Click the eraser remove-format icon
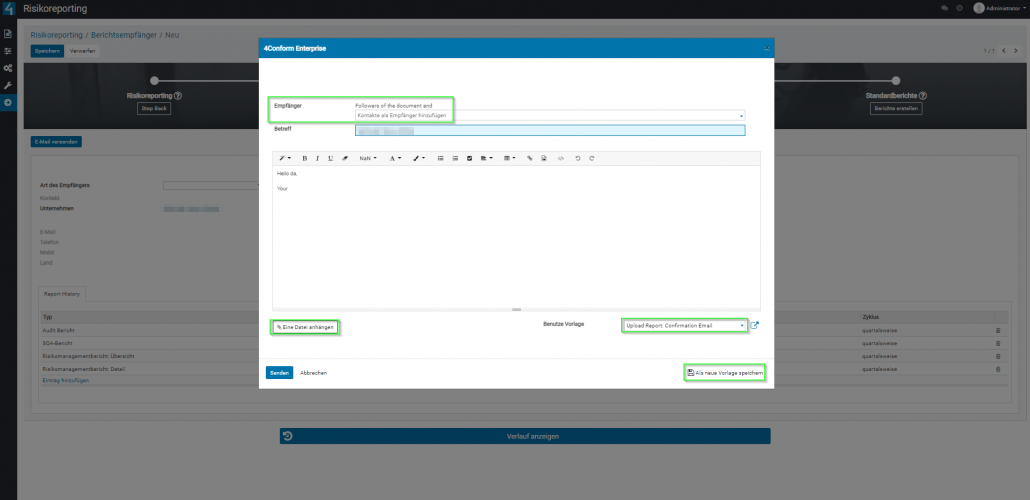1030x500 pixels. coord(345,158)
